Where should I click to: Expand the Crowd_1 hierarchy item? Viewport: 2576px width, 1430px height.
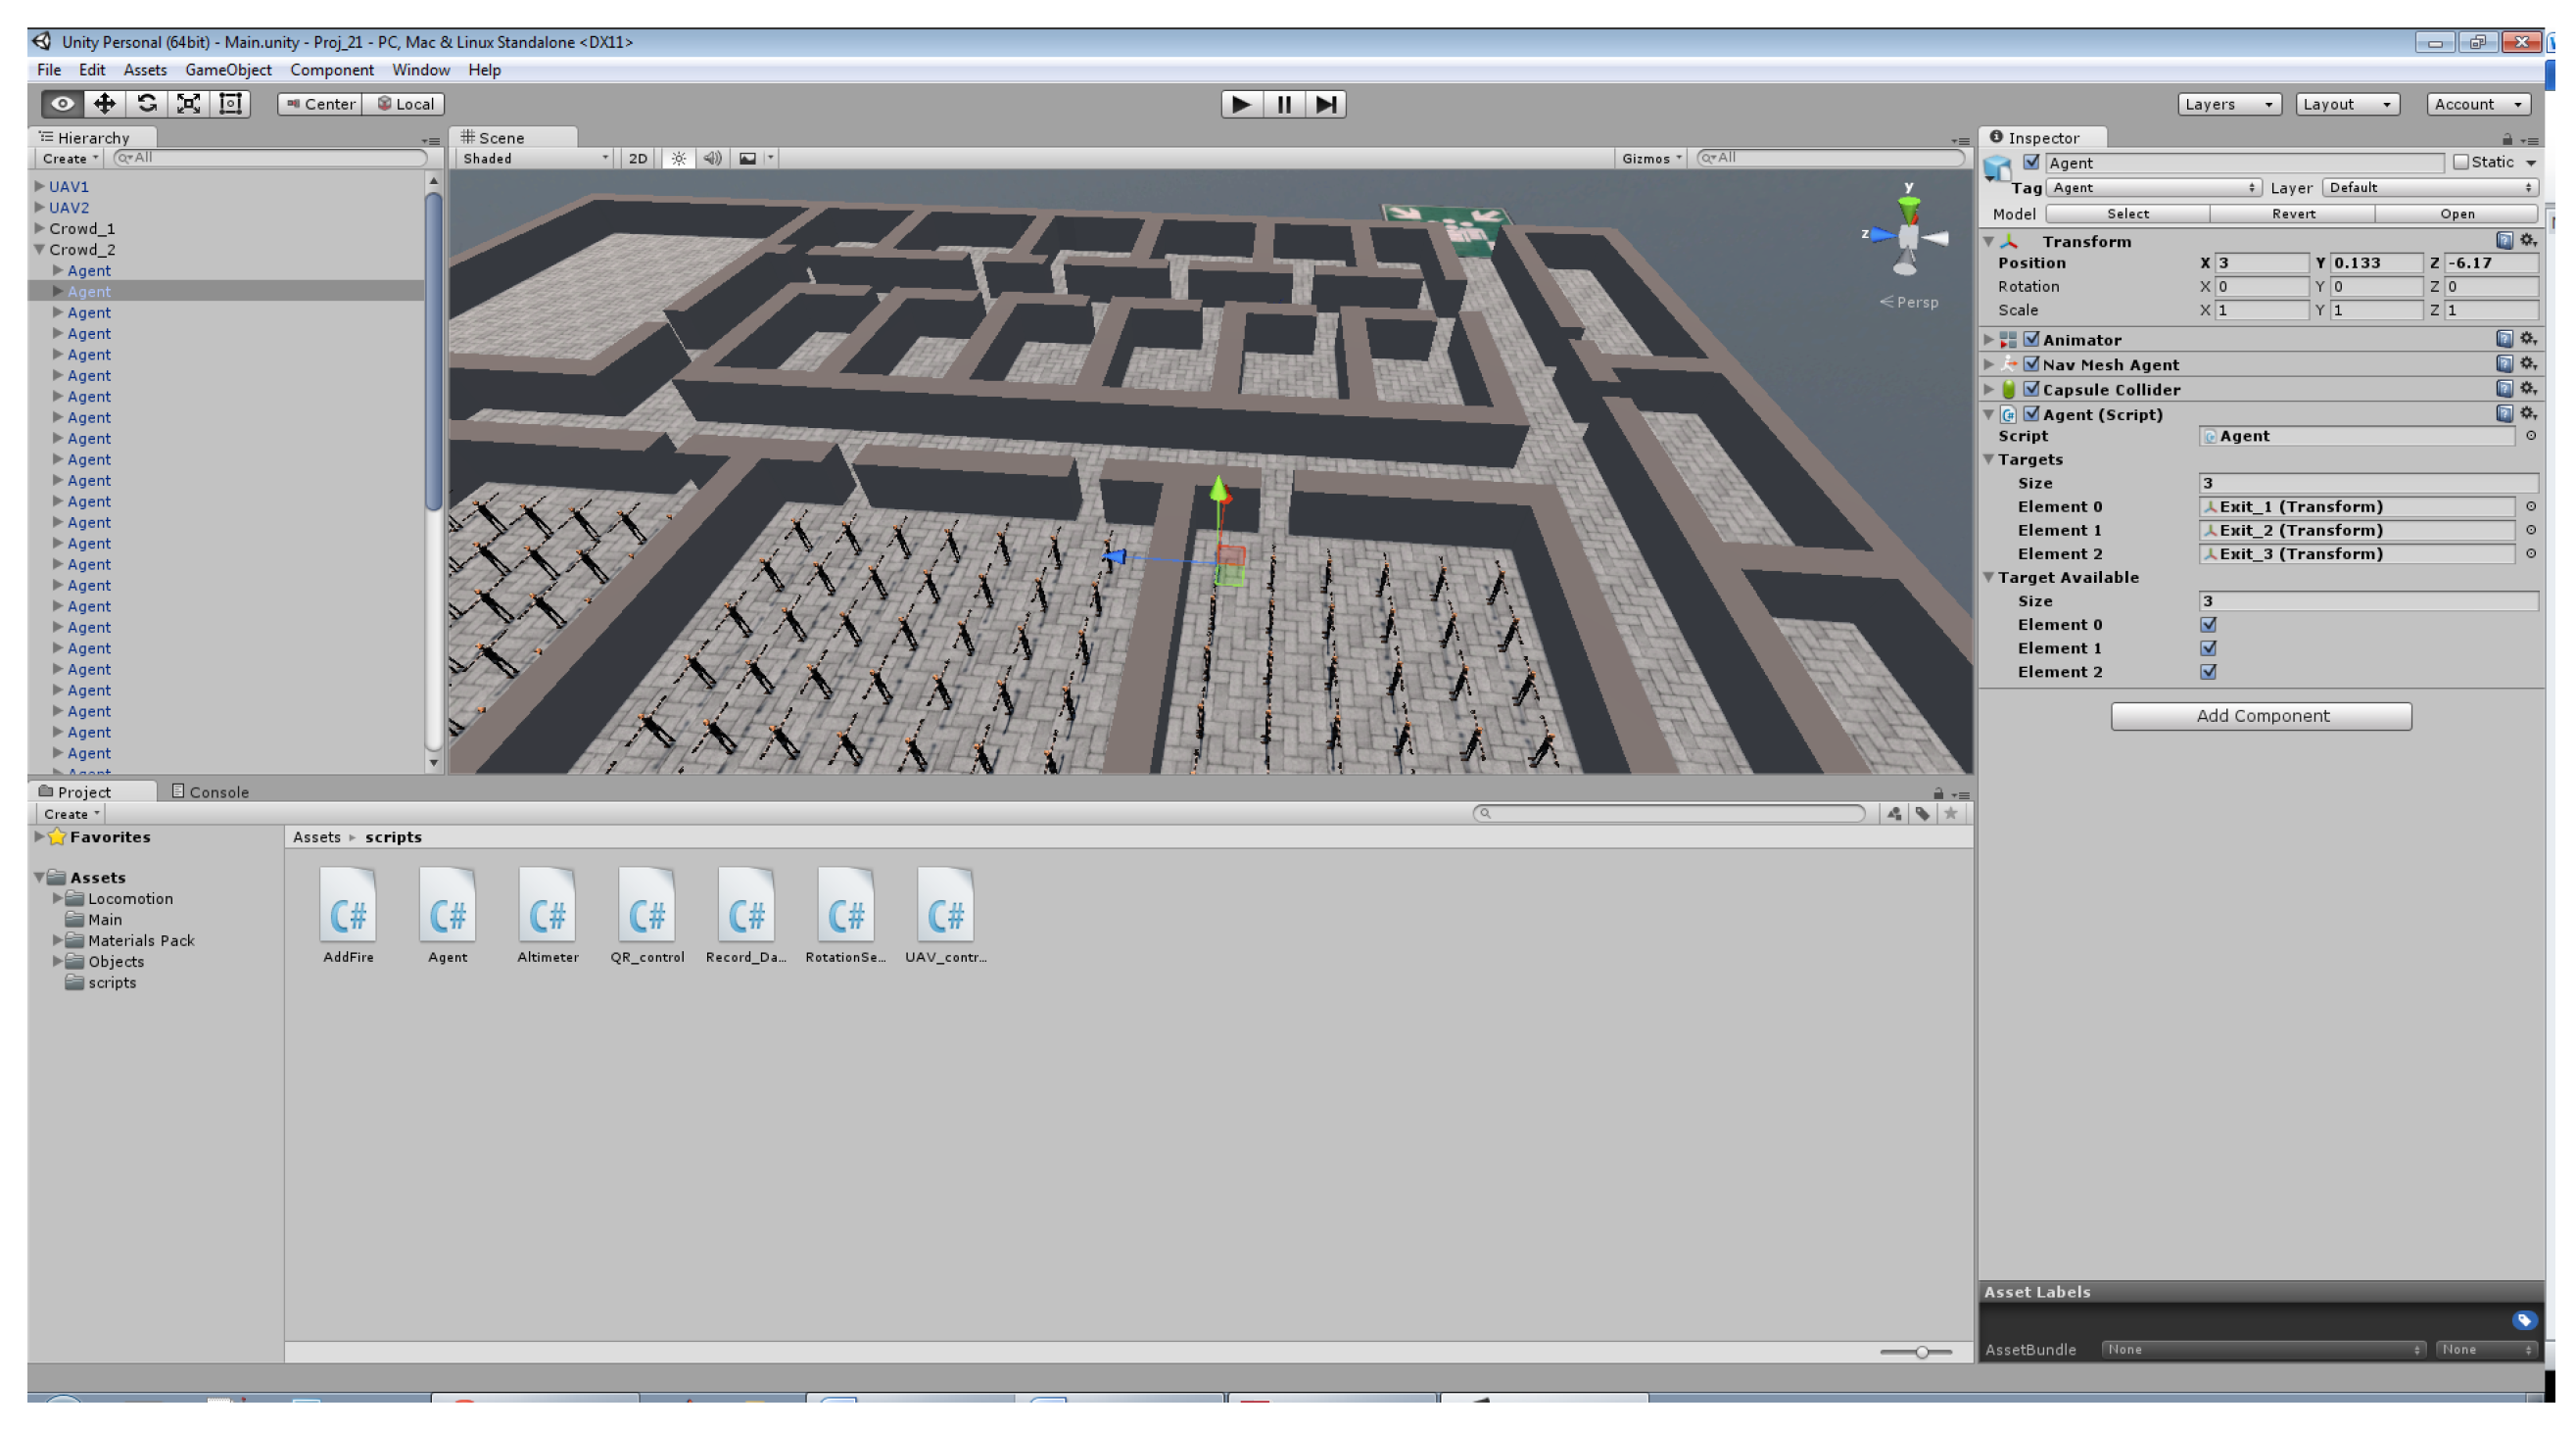(39, 228)
